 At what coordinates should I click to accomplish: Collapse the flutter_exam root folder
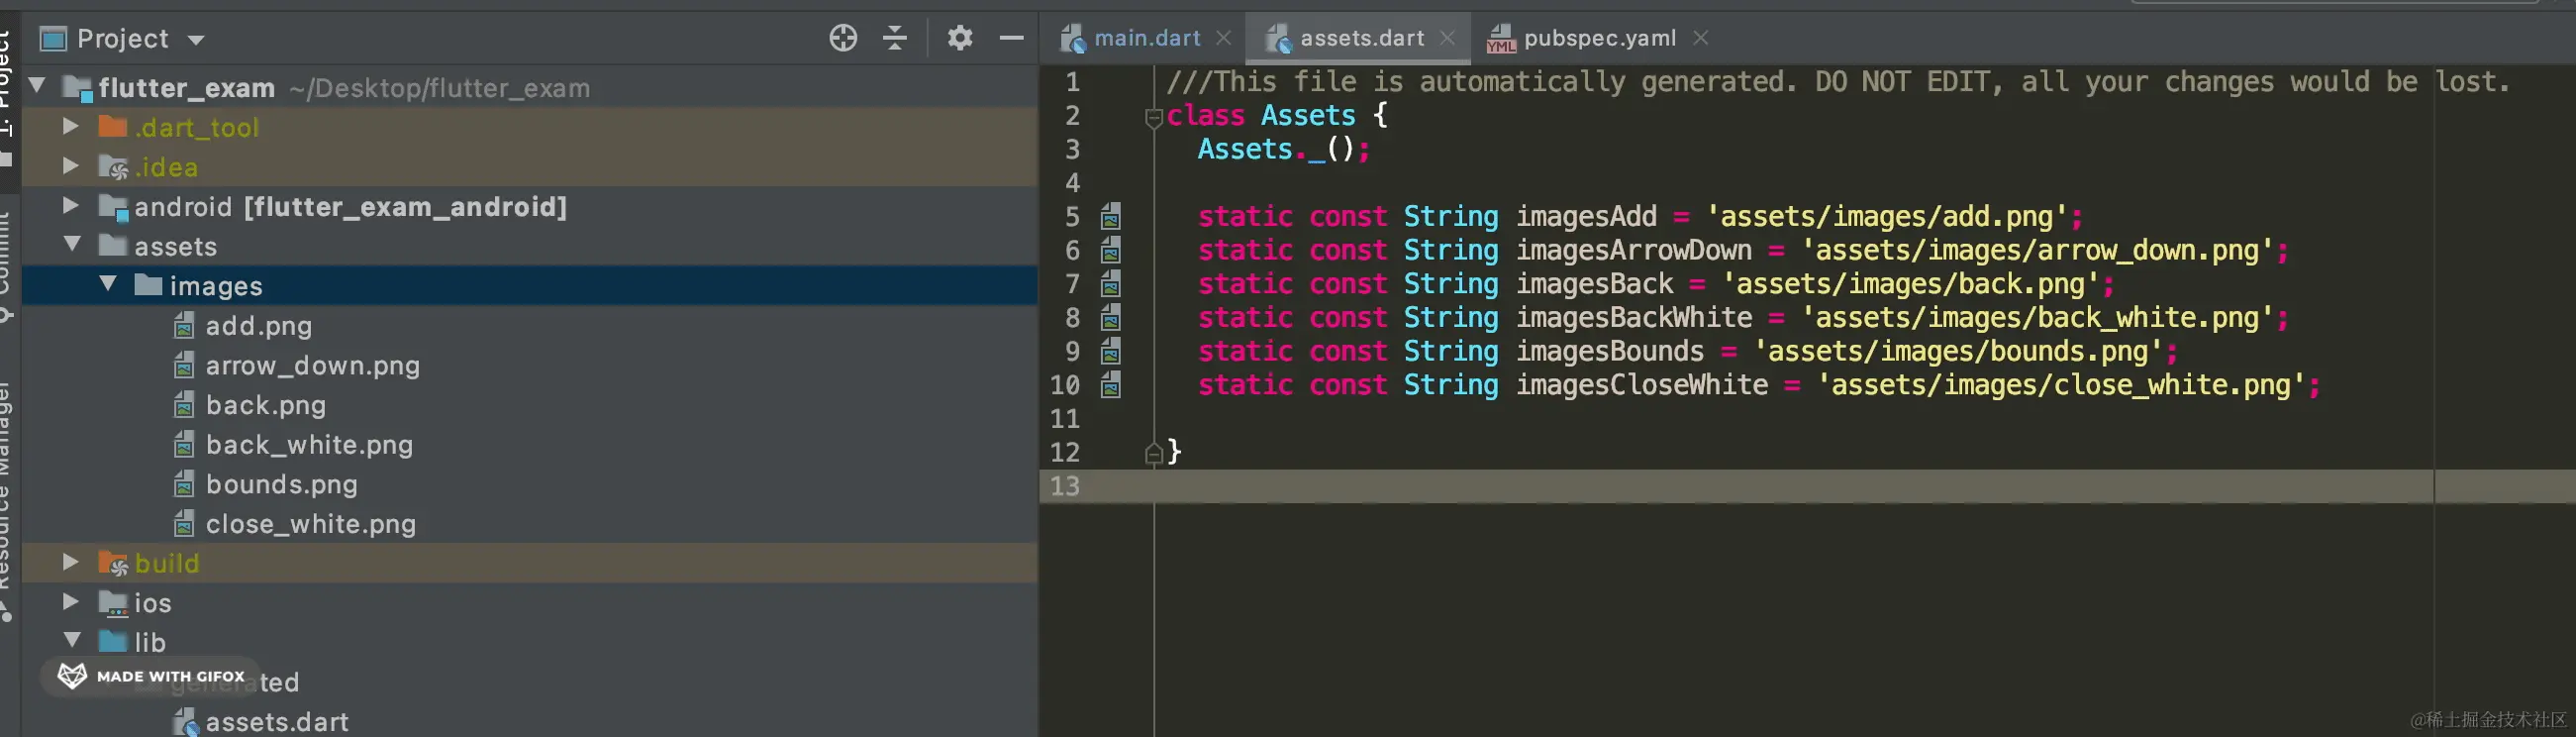(37, 85)
